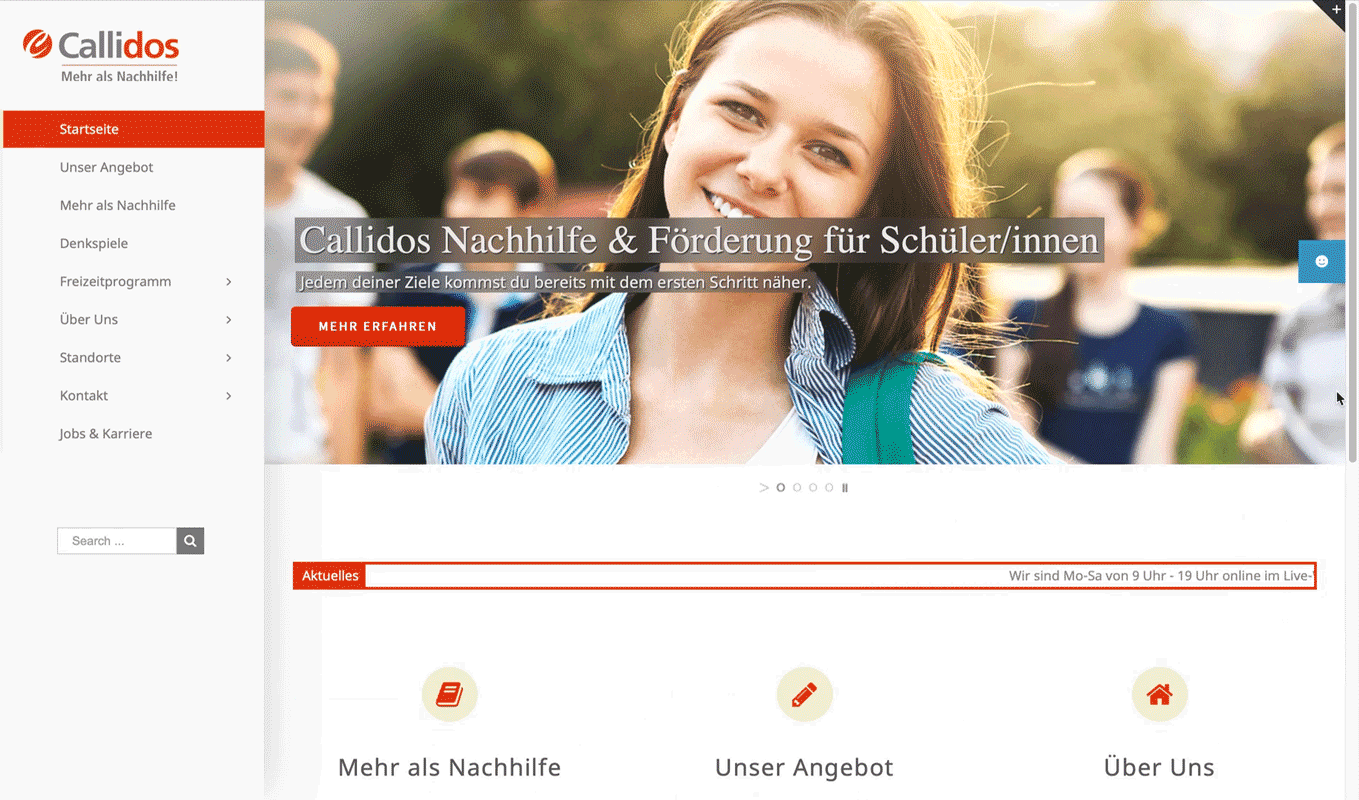This screenshot has width=1359, height=800.
Task: Expand the Kontakt submenu arrow
Action: (229, 396)
